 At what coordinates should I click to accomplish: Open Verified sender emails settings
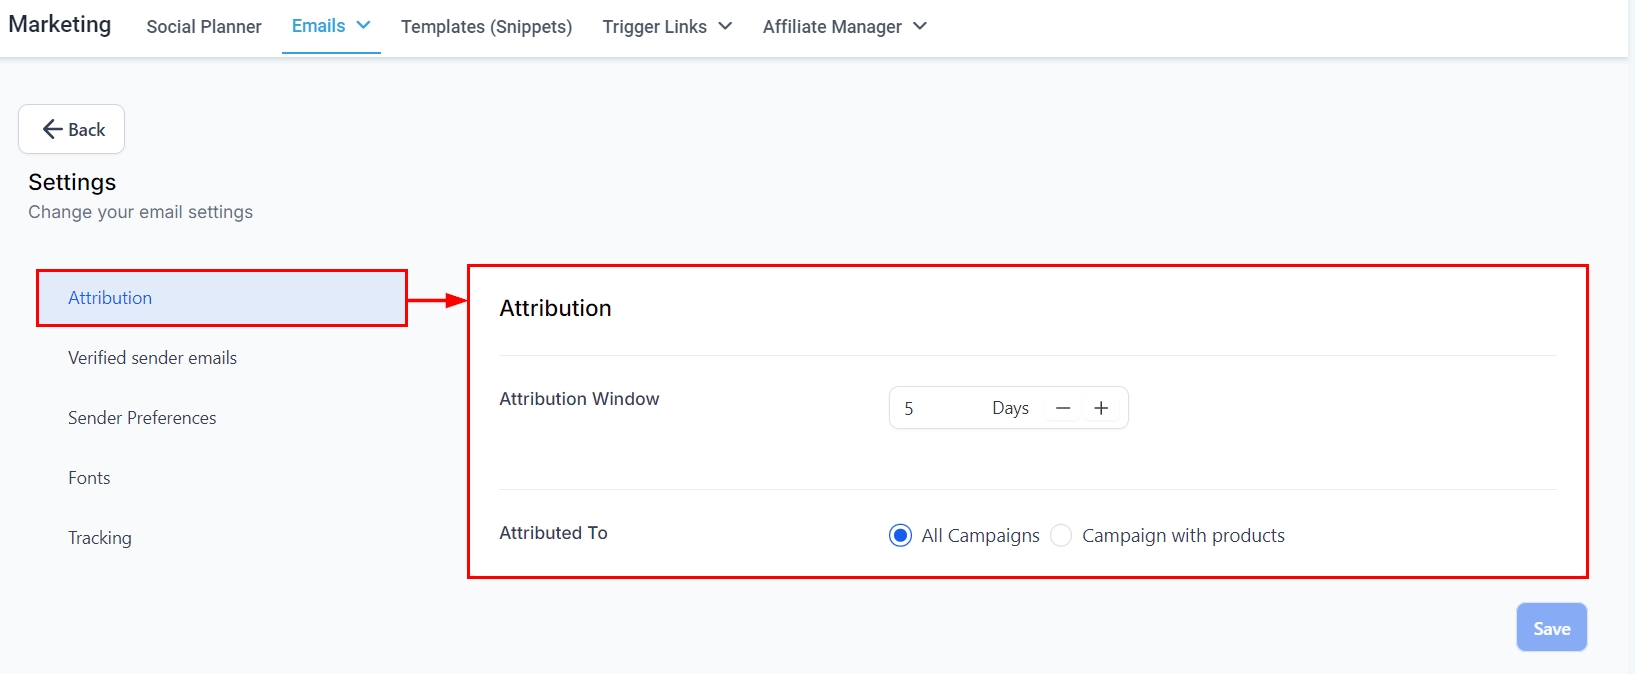152,358
